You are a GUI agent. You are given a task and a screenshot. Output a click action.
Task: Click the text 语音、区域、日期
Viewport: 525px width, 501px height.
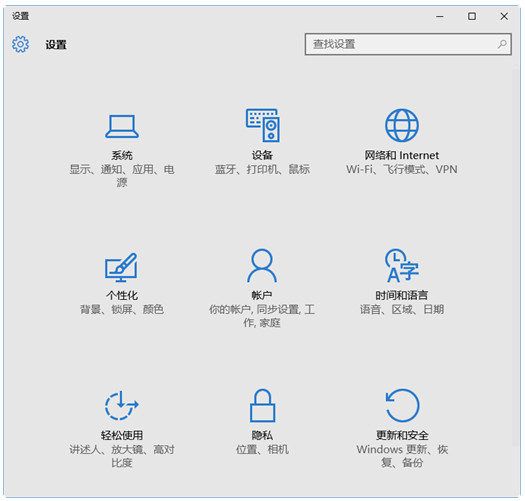(x=402, y=309)
